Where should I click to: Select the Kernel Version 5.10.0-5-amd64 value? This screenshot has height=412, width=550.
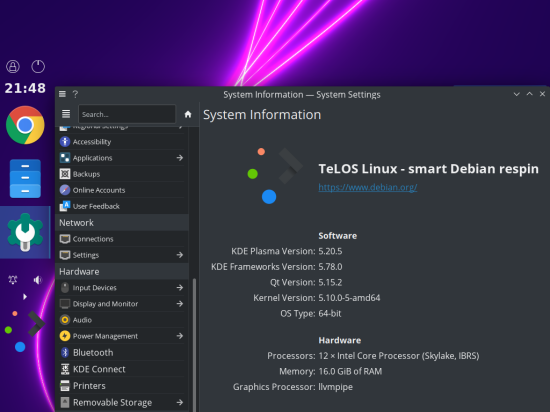pyautogui.click(x=349, y=298)
